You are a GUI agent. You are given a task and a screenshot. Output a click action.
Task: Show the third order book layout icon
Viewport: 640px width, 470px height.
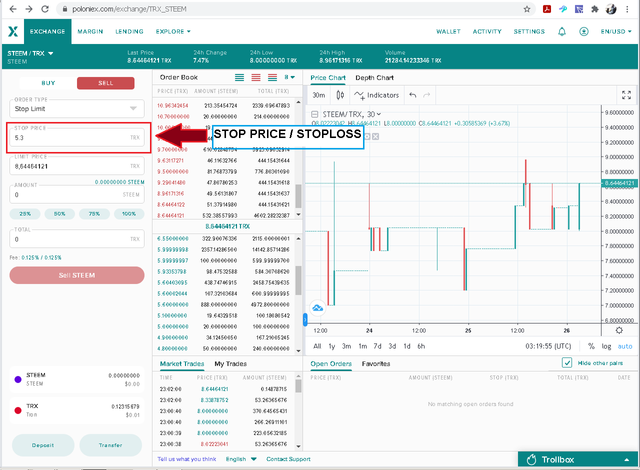click(x=272, y=77)
